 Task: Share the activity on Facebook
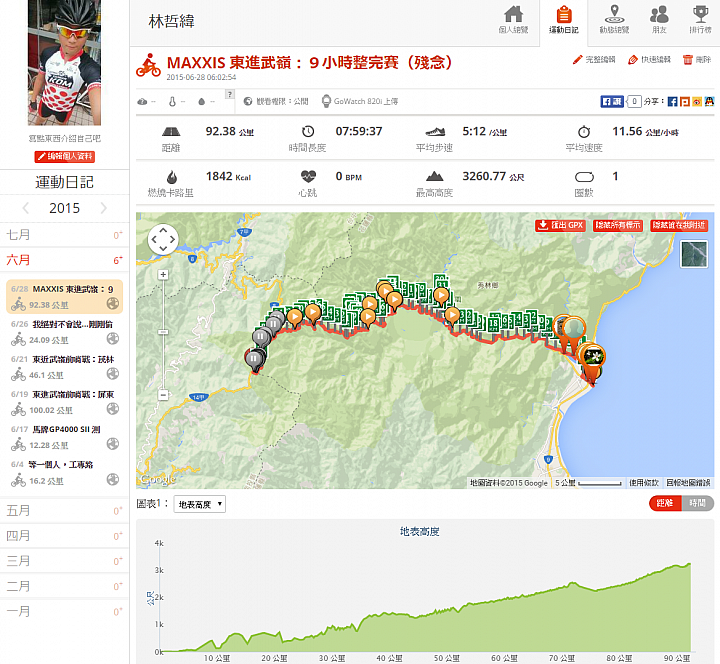click(x=672, y=101)
